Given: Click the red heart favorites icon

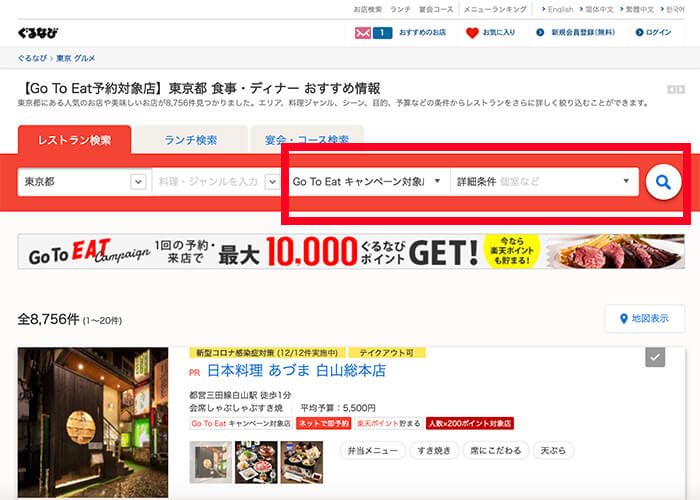Looking at the screenshot, I should (472, 33).
